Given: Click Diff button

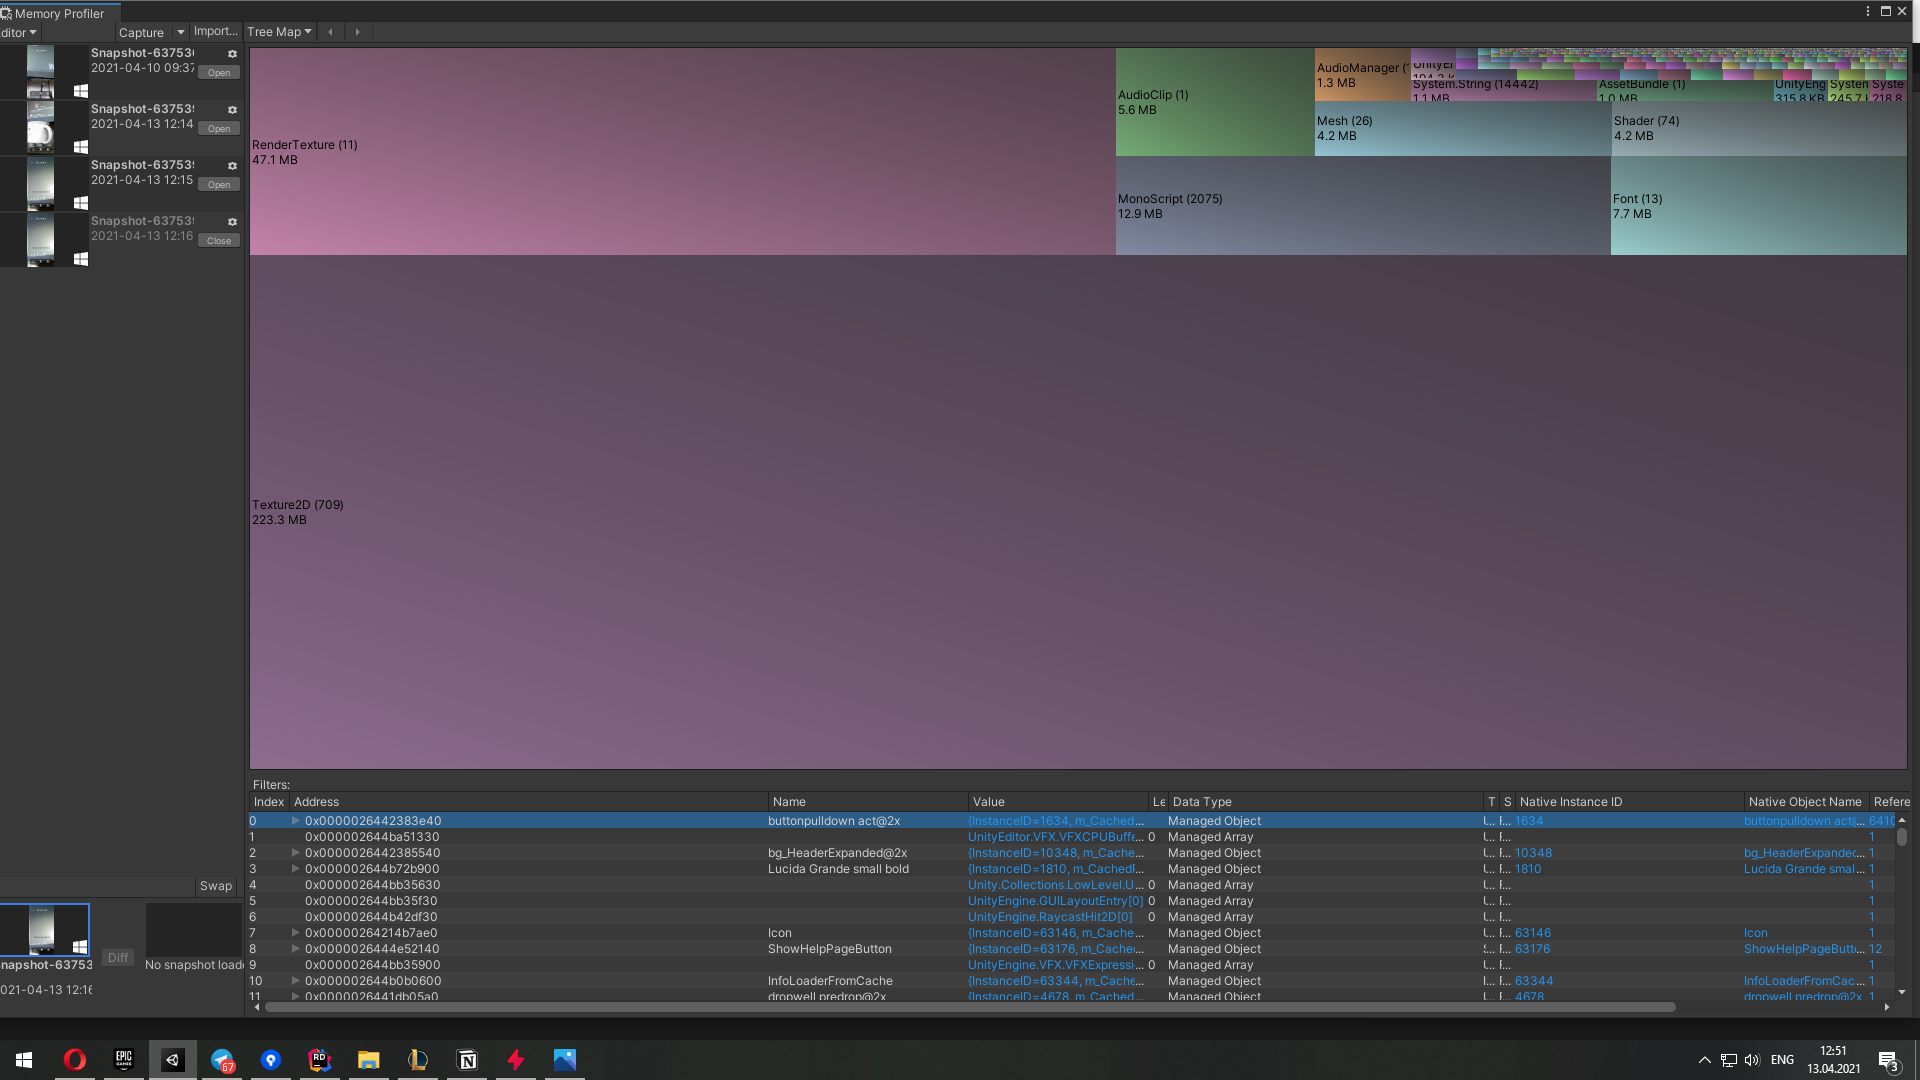Looking at the screenshot, I should [118, 957].
